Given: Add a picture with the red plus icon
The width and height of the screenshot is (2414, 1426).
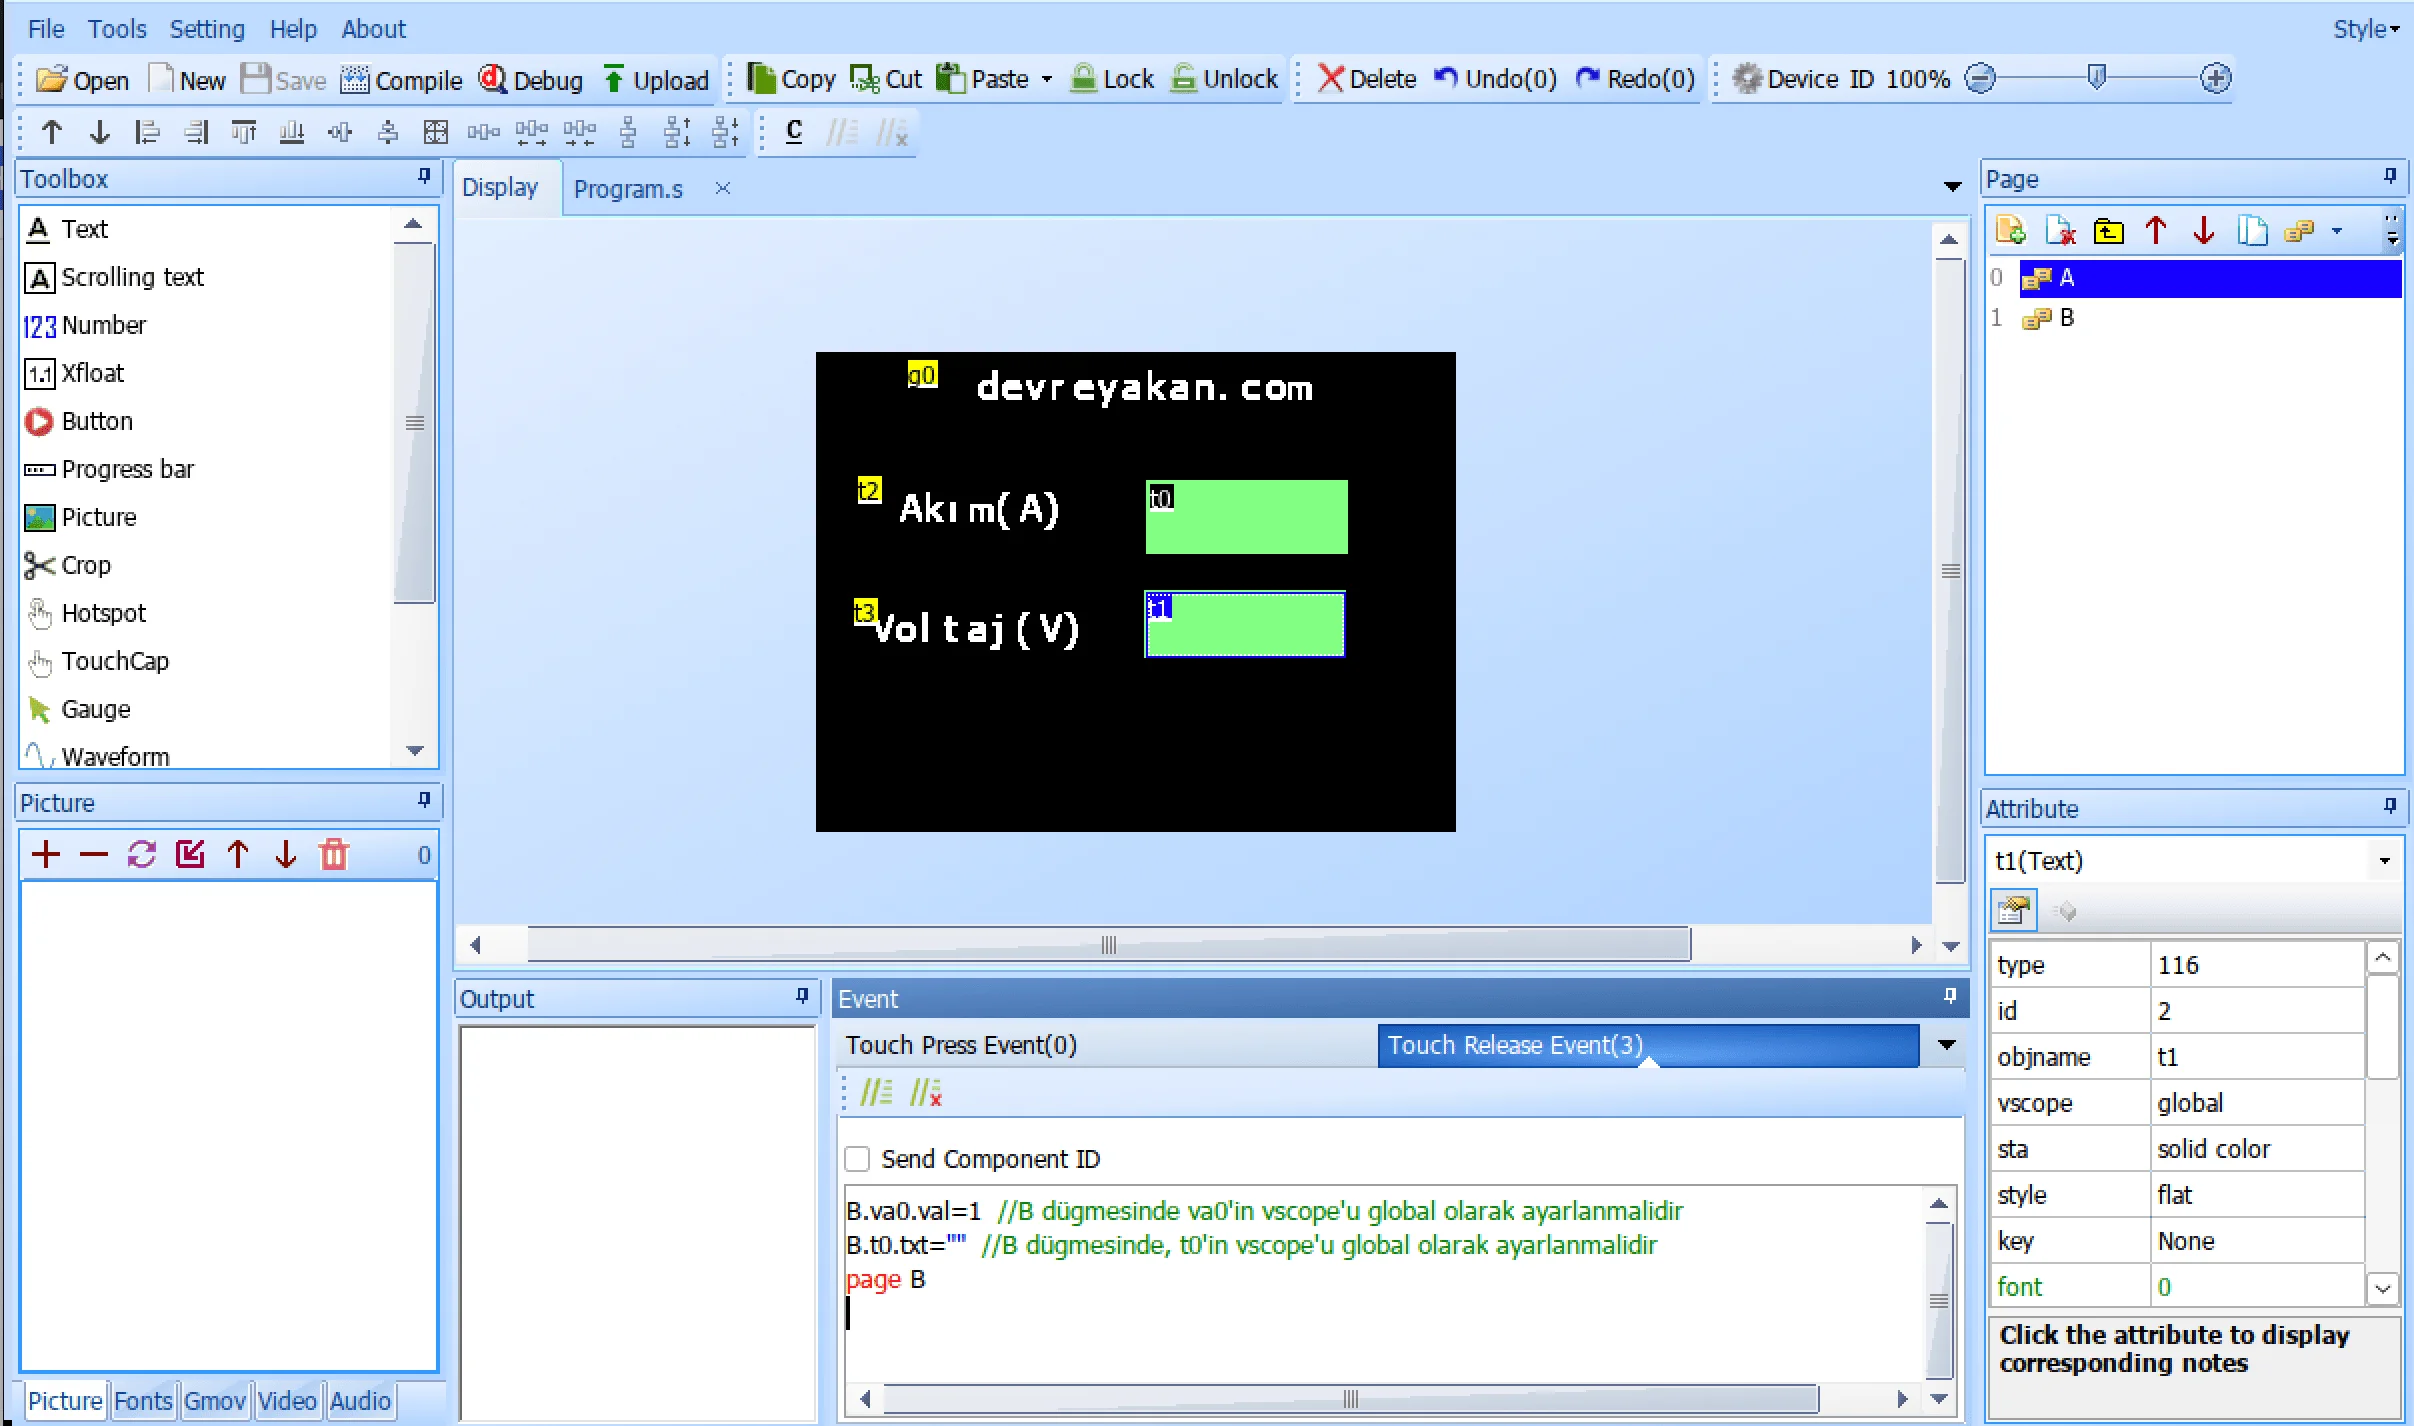Looking at the screenshot, I should pos(46,854).
